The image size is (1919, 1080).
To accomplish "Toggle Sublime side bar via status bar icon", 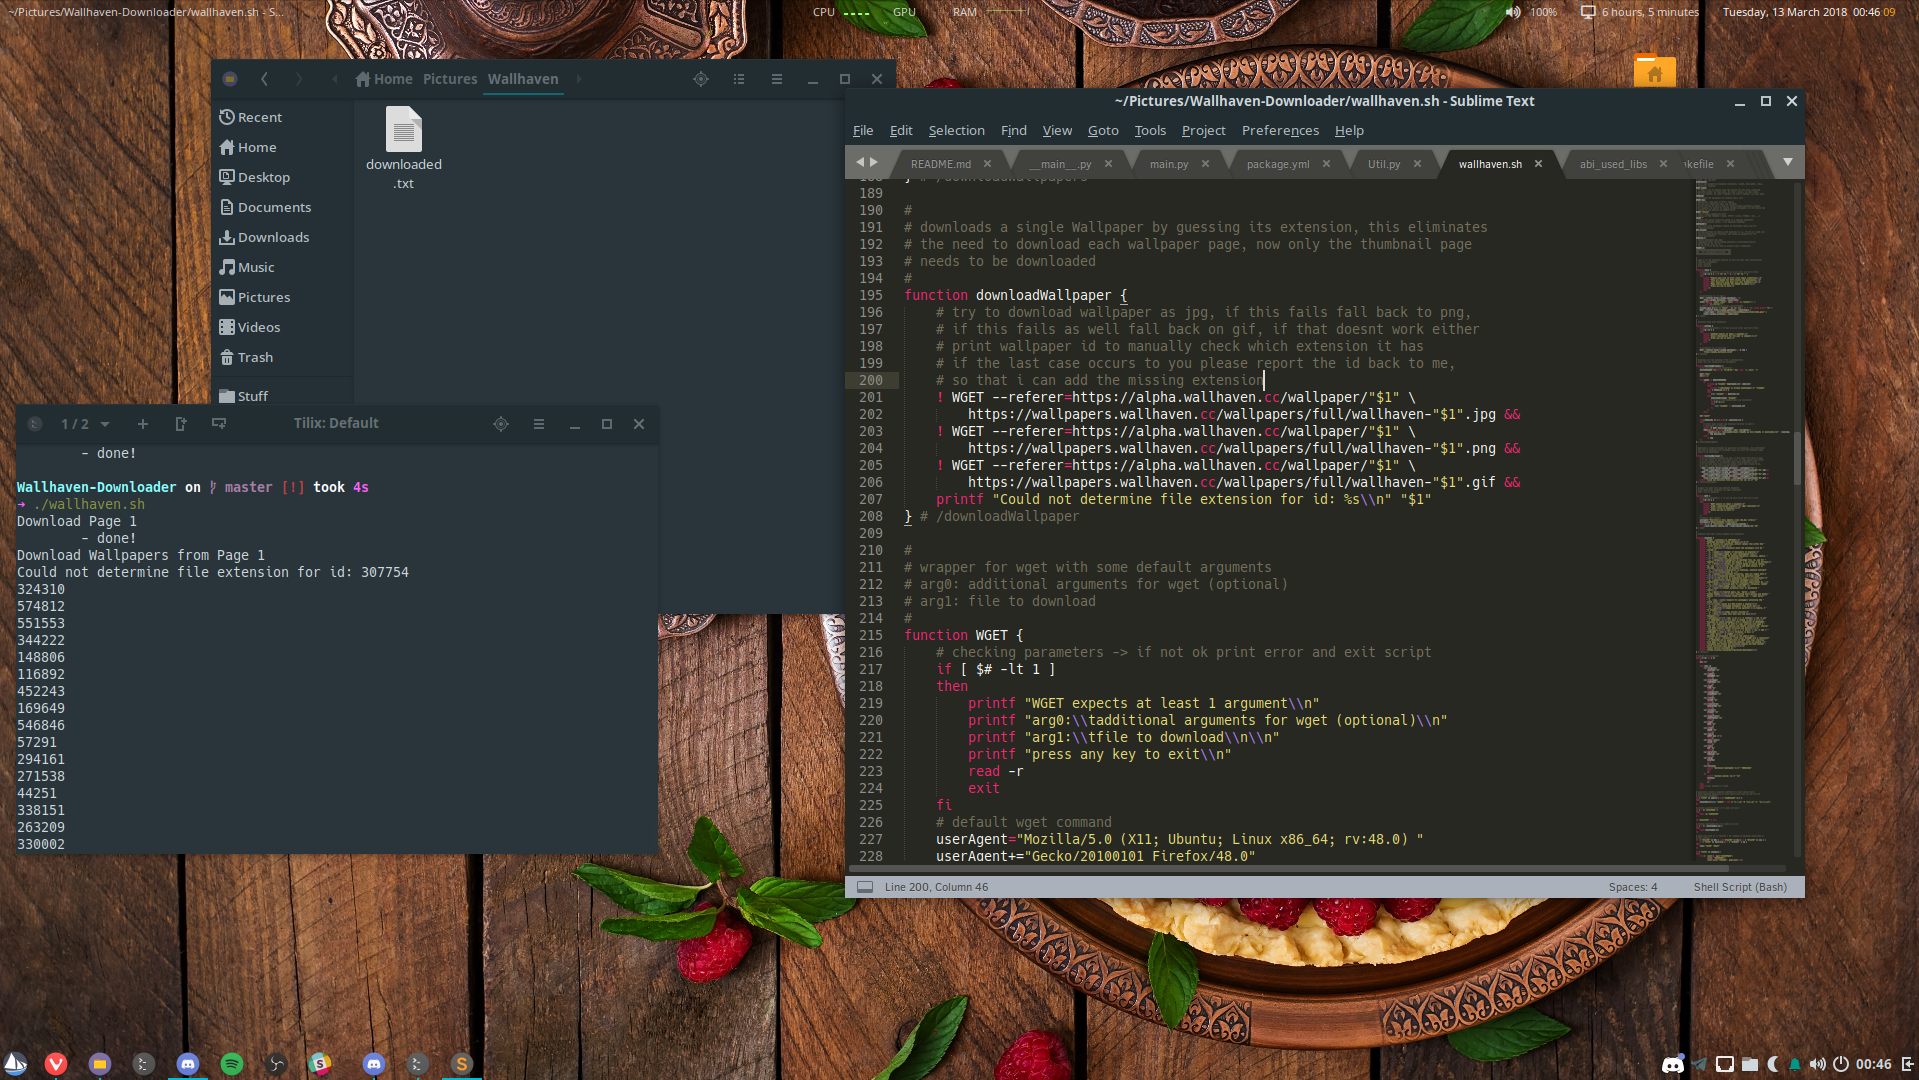I will pyautogui.click(x=865, y=887).
